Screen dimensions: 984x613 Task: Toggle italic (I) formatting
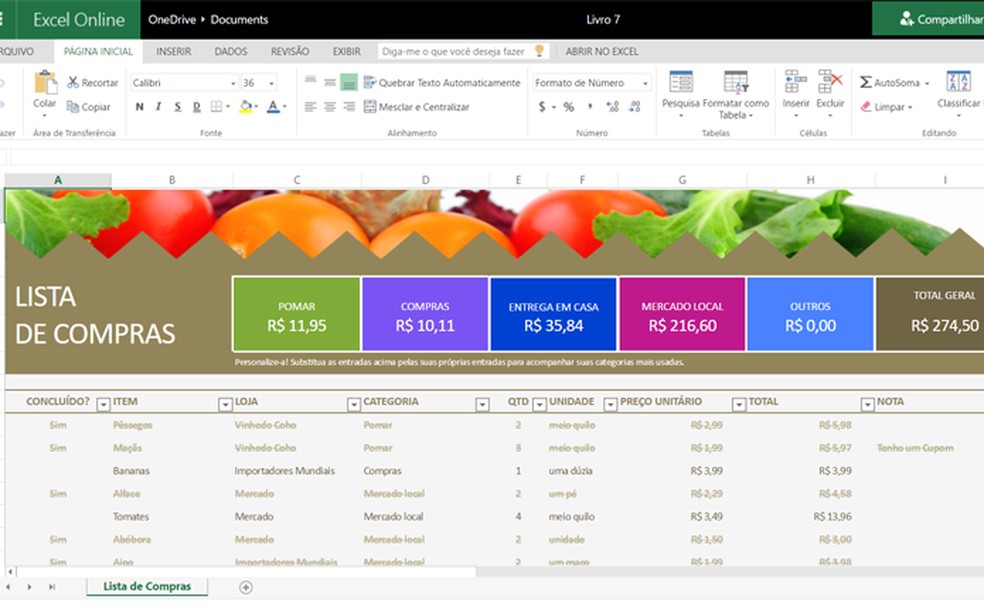[x=159, y=107]
